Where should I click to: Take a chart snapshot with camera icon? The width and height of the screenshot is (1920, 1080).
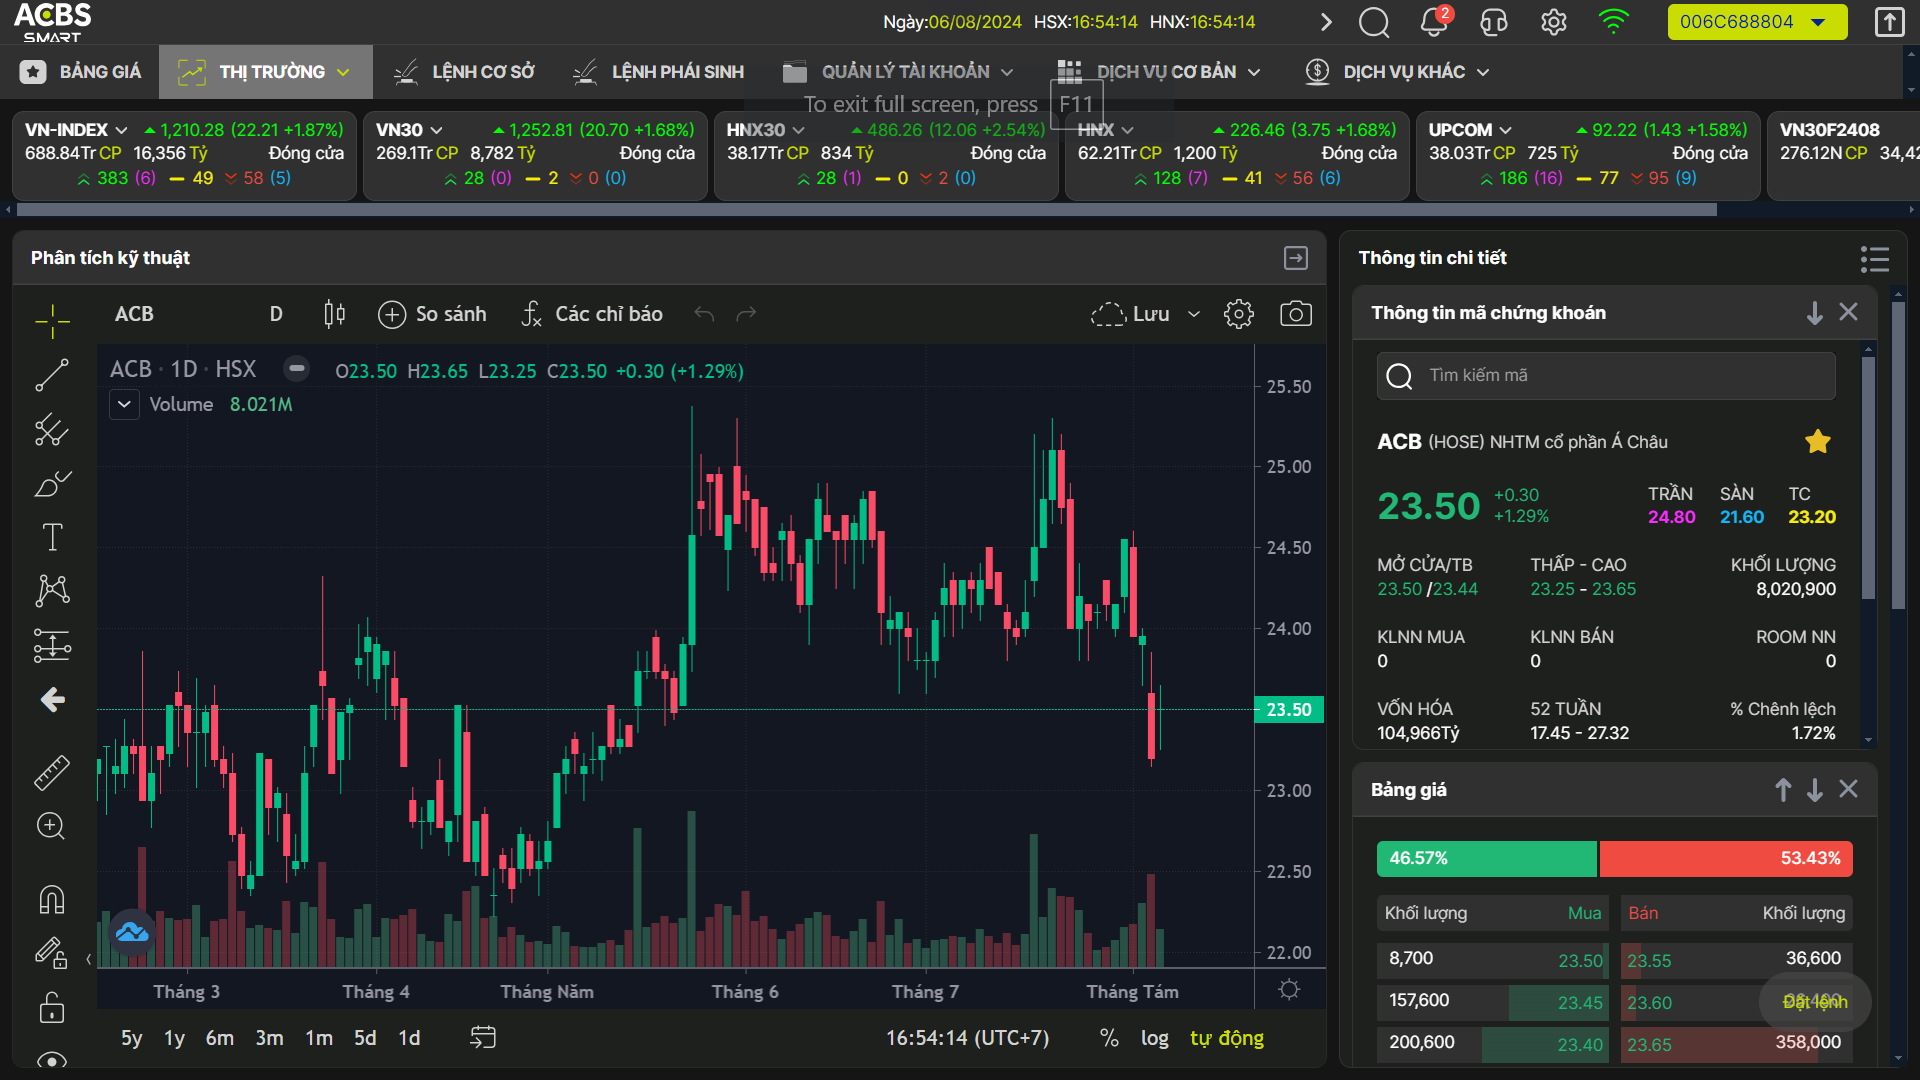point(1296,314)
